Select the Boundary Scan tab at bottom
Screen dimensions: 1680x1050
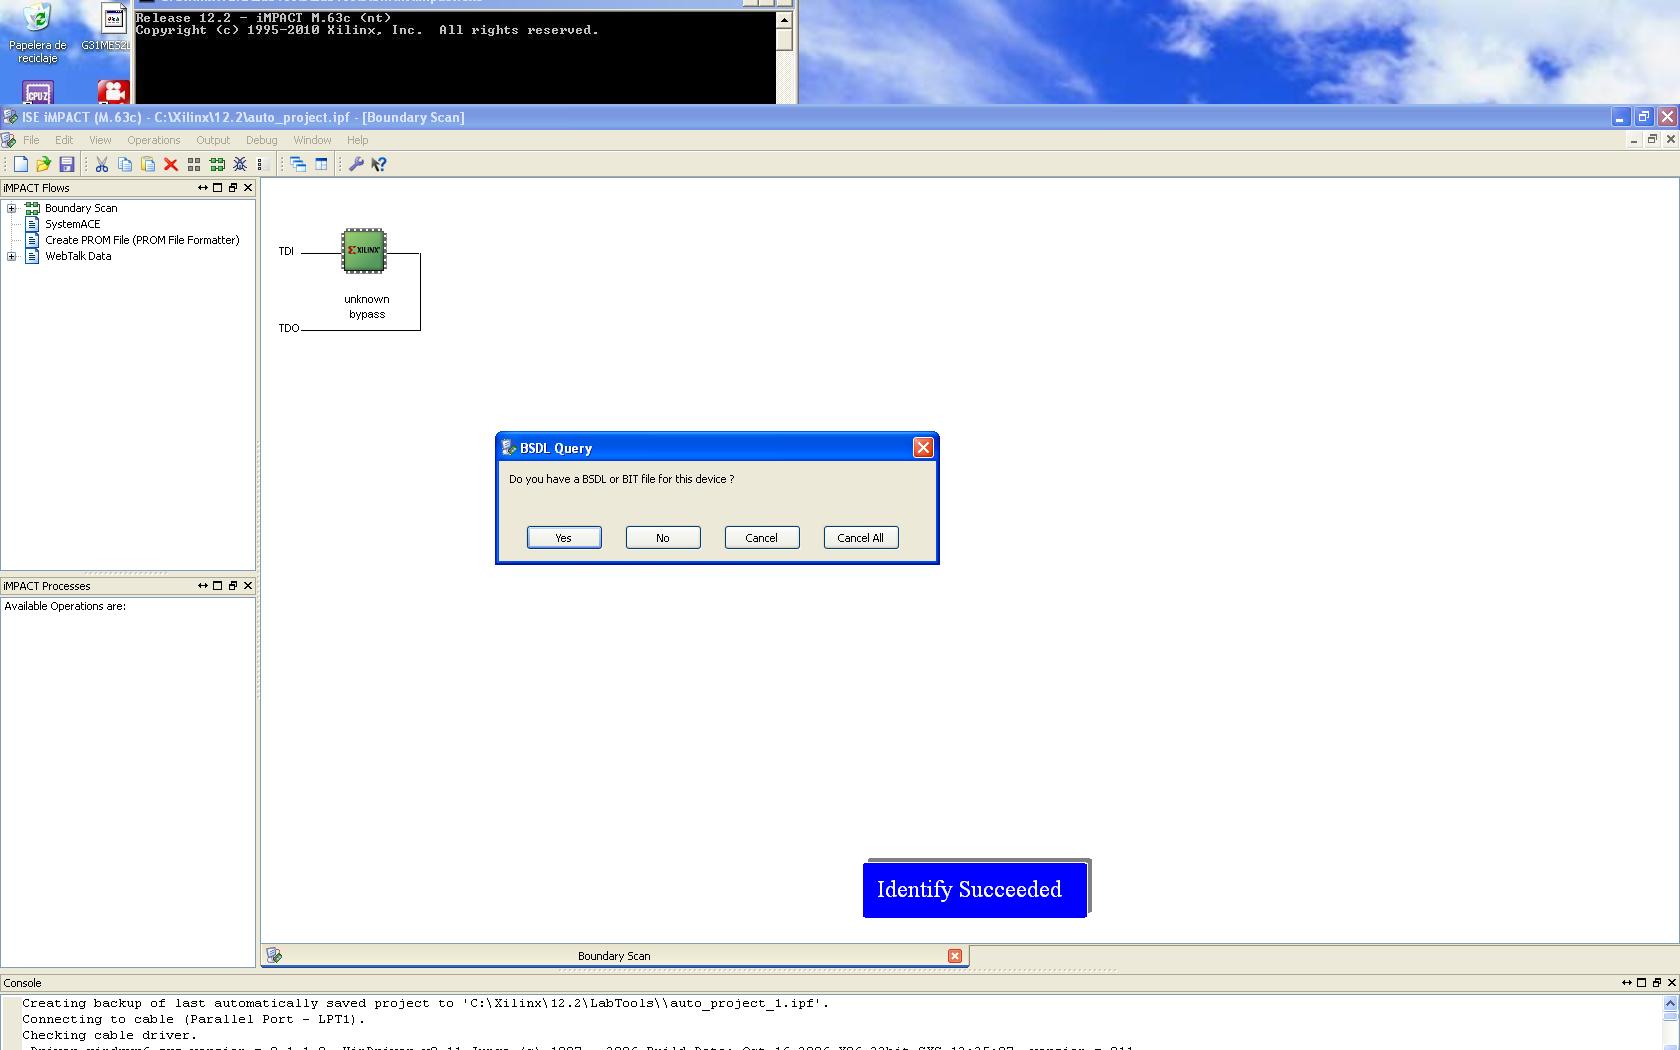(614, 956)
